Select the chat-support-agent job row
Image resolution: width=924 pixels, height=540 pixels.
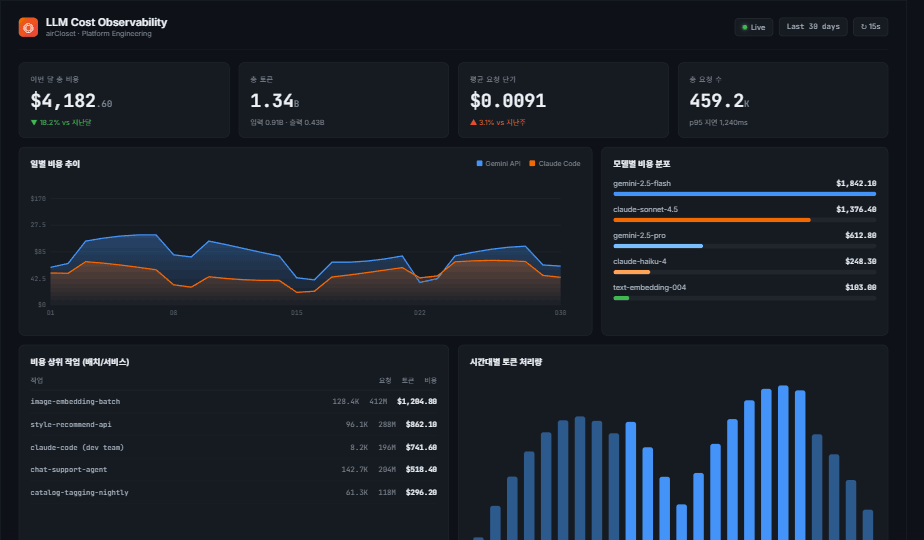pos(233,470)
